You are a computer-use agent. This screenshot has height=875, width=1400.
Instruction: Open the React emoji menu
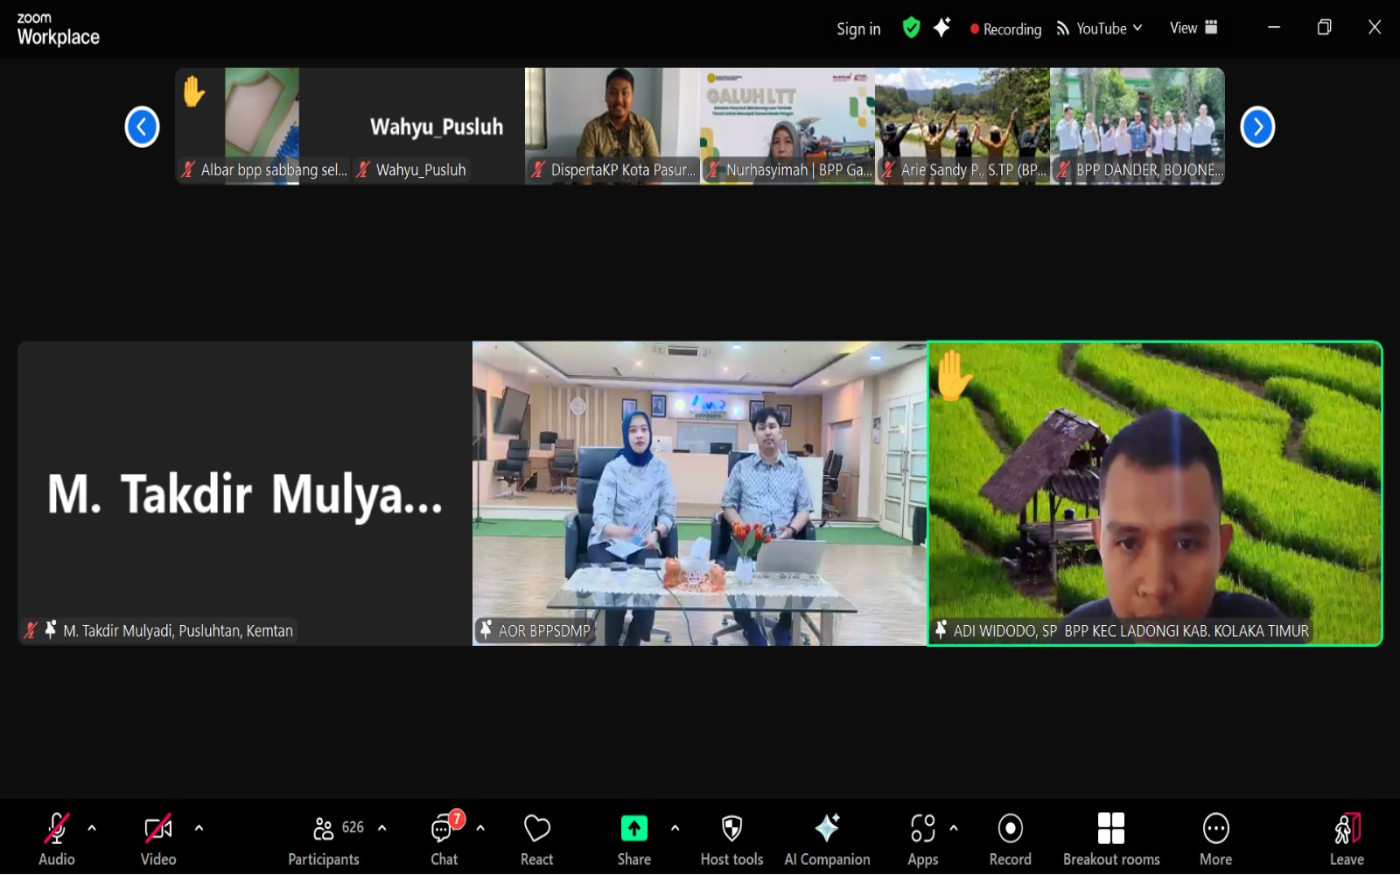(537, 838)
